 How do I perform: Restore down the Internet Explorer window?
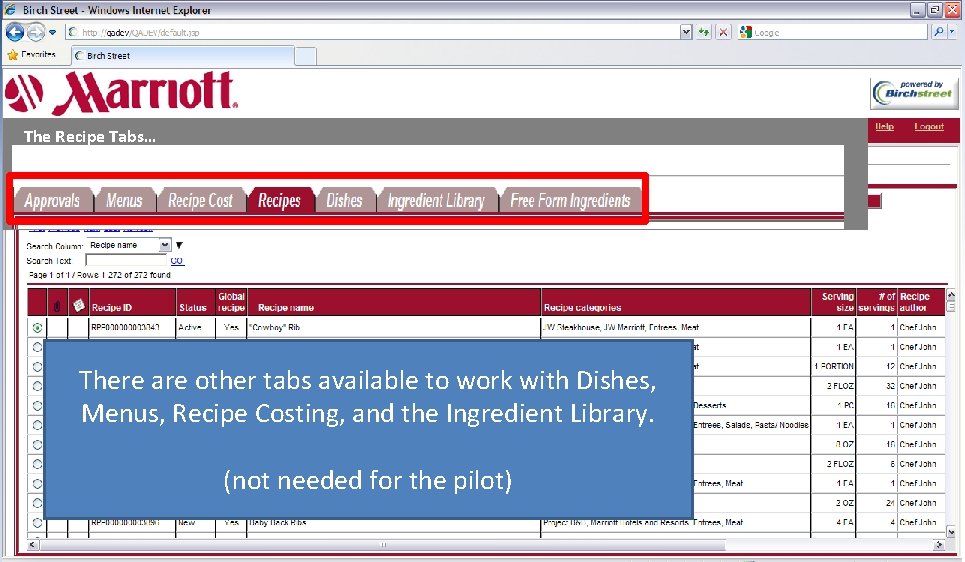pos(934,9)
